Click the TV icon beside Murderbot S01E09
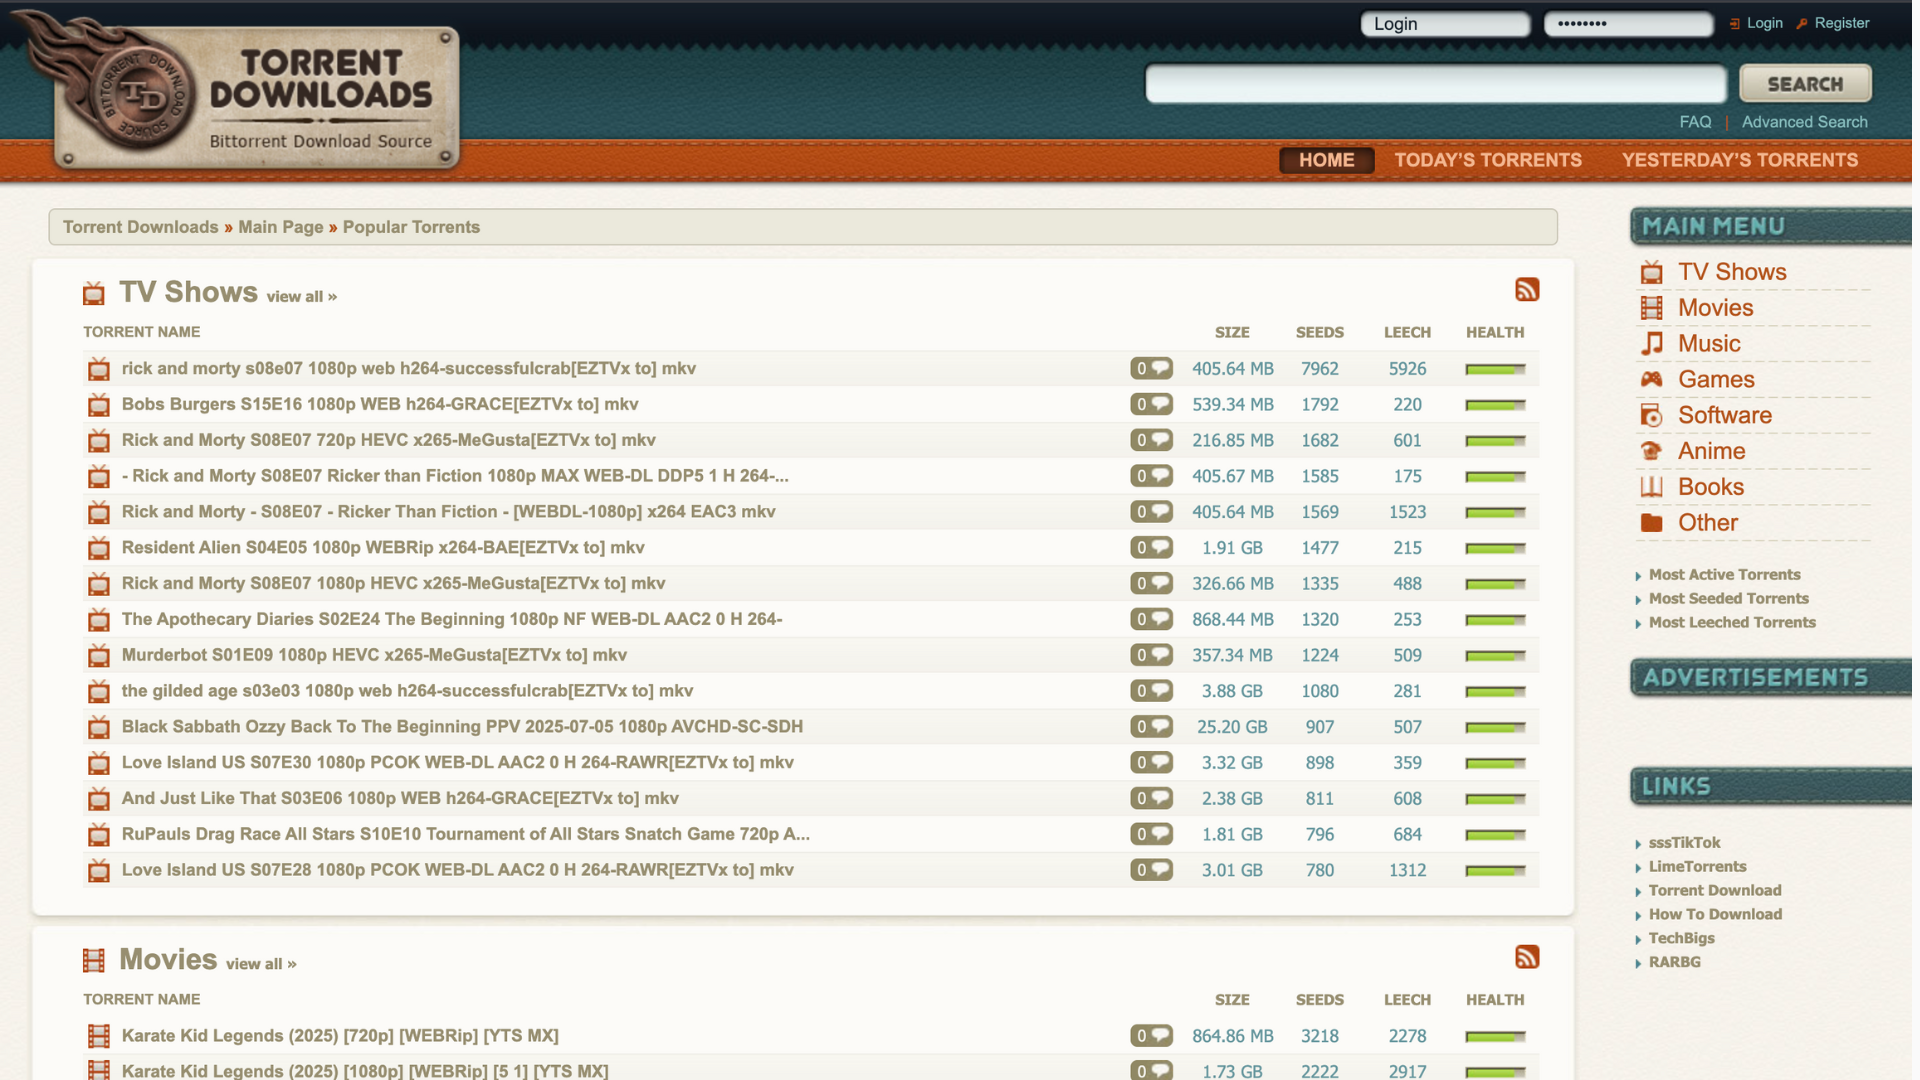The image size is (1920, 1080). coord(98,655)
